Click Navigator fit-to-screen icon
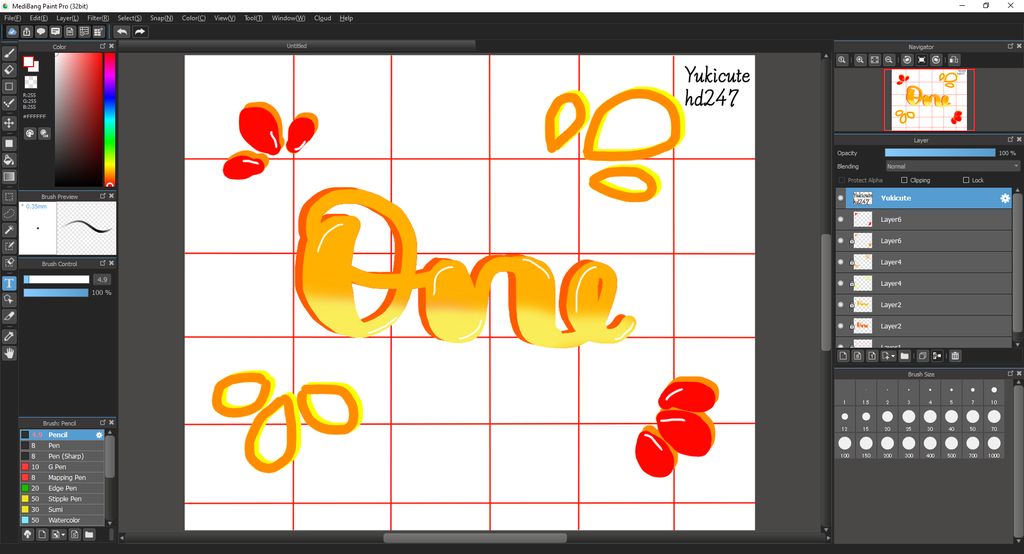Viewport: 1024px width, 554px height. coord(874,59)
